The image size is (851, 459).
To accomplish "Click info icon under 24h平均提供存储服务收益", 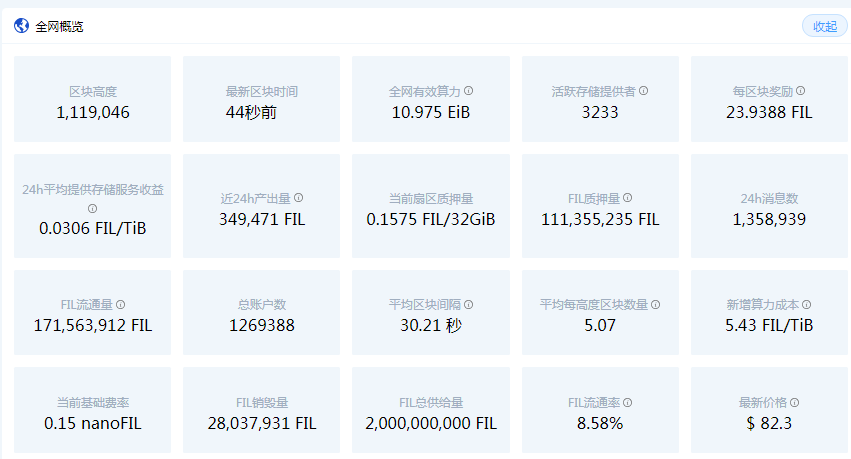I will (92, 208).
